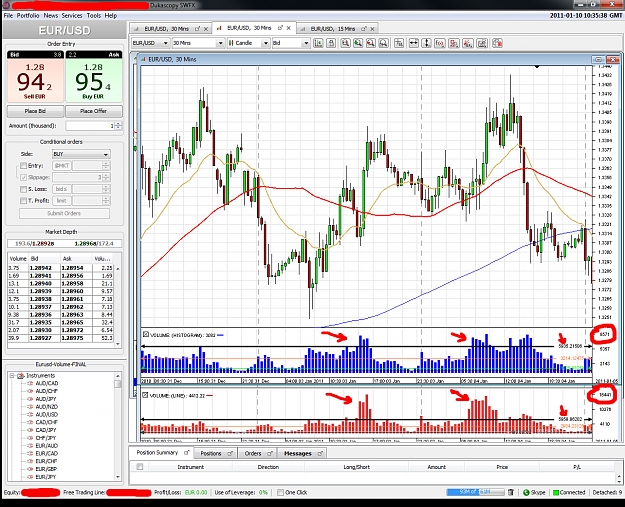Screen dimensions: 625x507
Task: Open the Portfolio menu
Action: (28, 16)
